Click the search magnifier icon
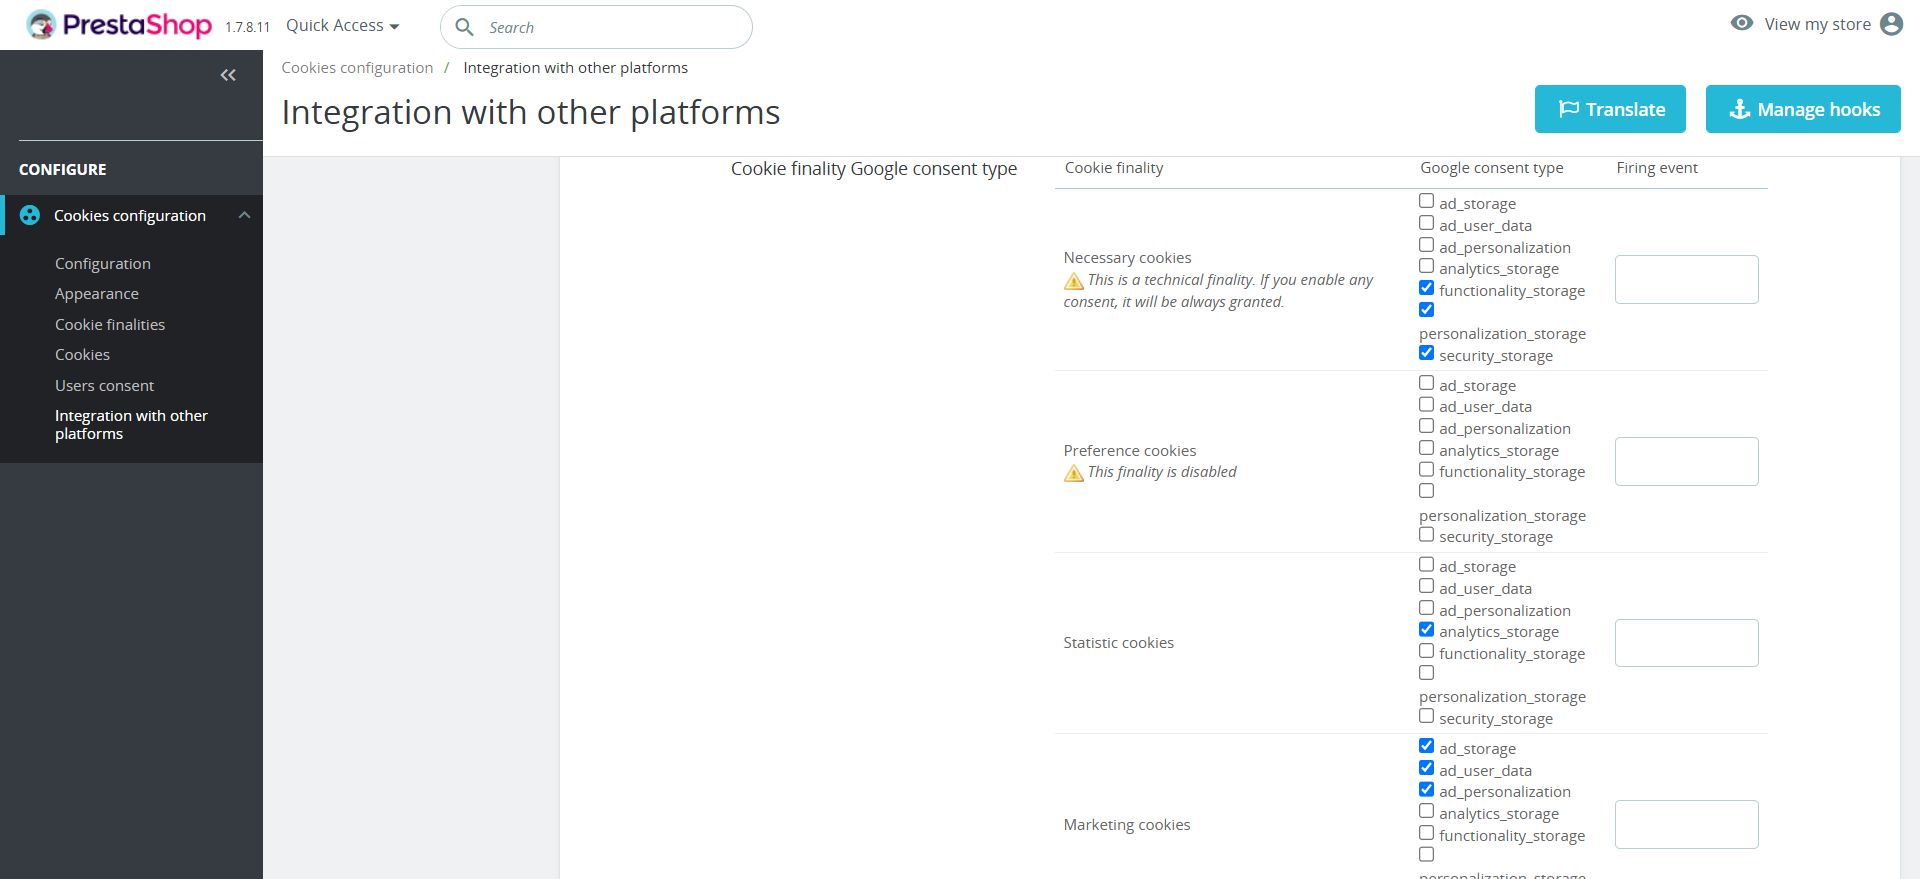The width and height of the screenshot is (1920, 879). (464, 27)
